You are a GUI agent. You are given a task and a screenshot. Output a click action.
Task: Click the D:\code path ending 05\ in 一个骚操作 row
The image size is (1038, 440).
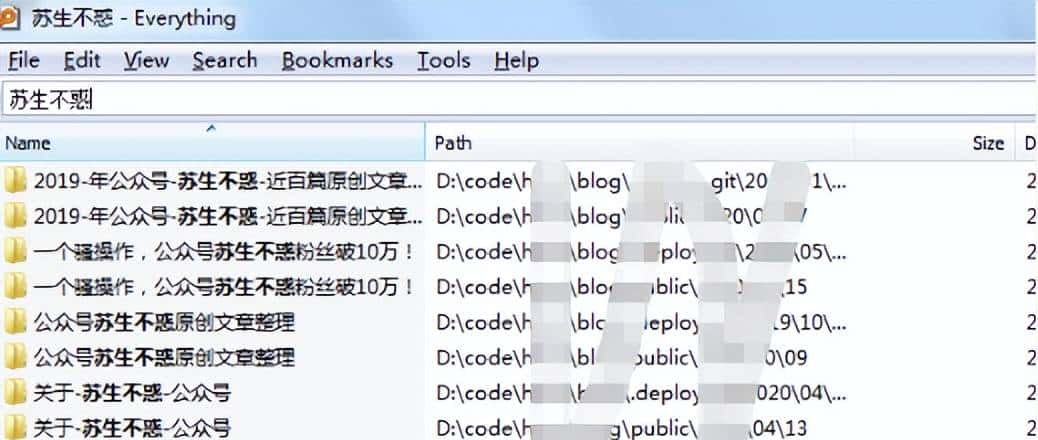pyautogui.click(x=641, y=251)
